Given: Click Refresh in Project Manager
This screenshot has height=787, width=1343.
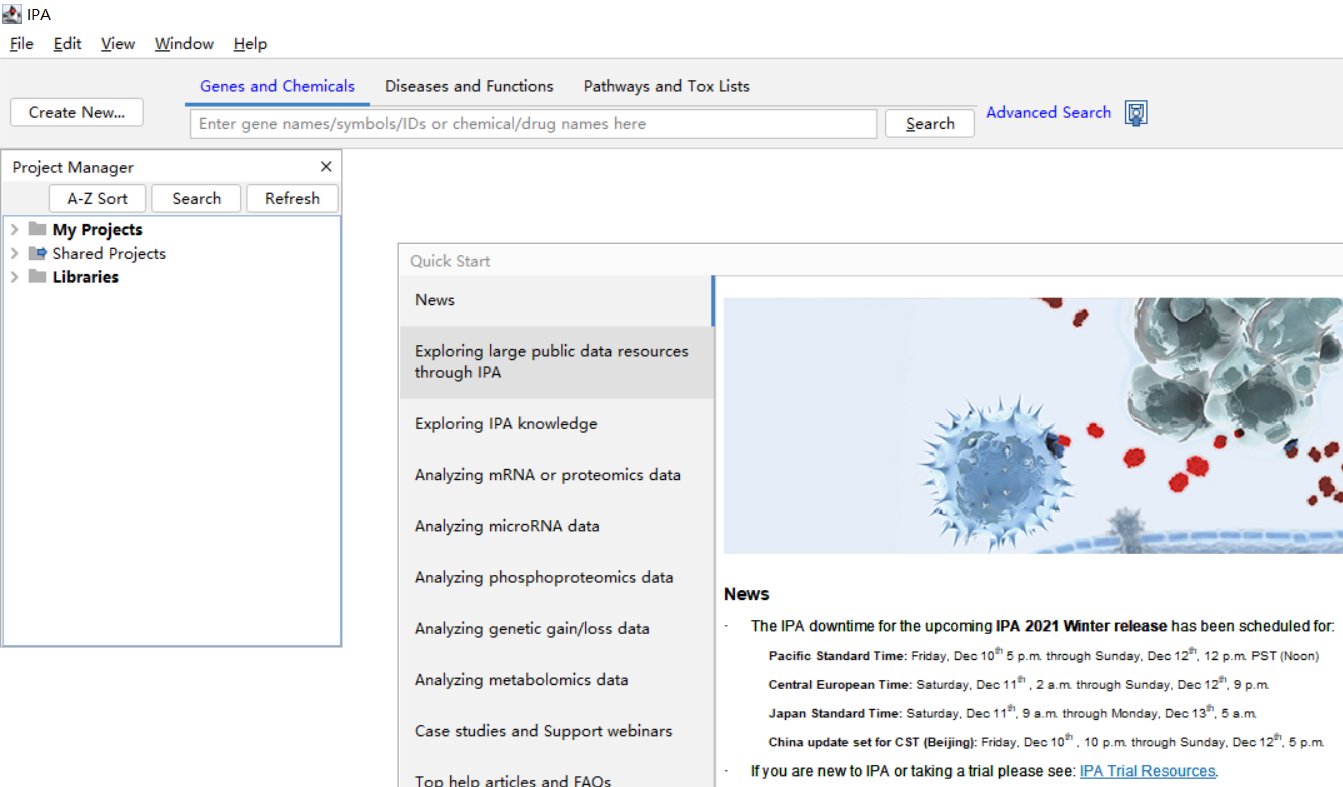Looking at the screenshot, I should pos(292,198).
